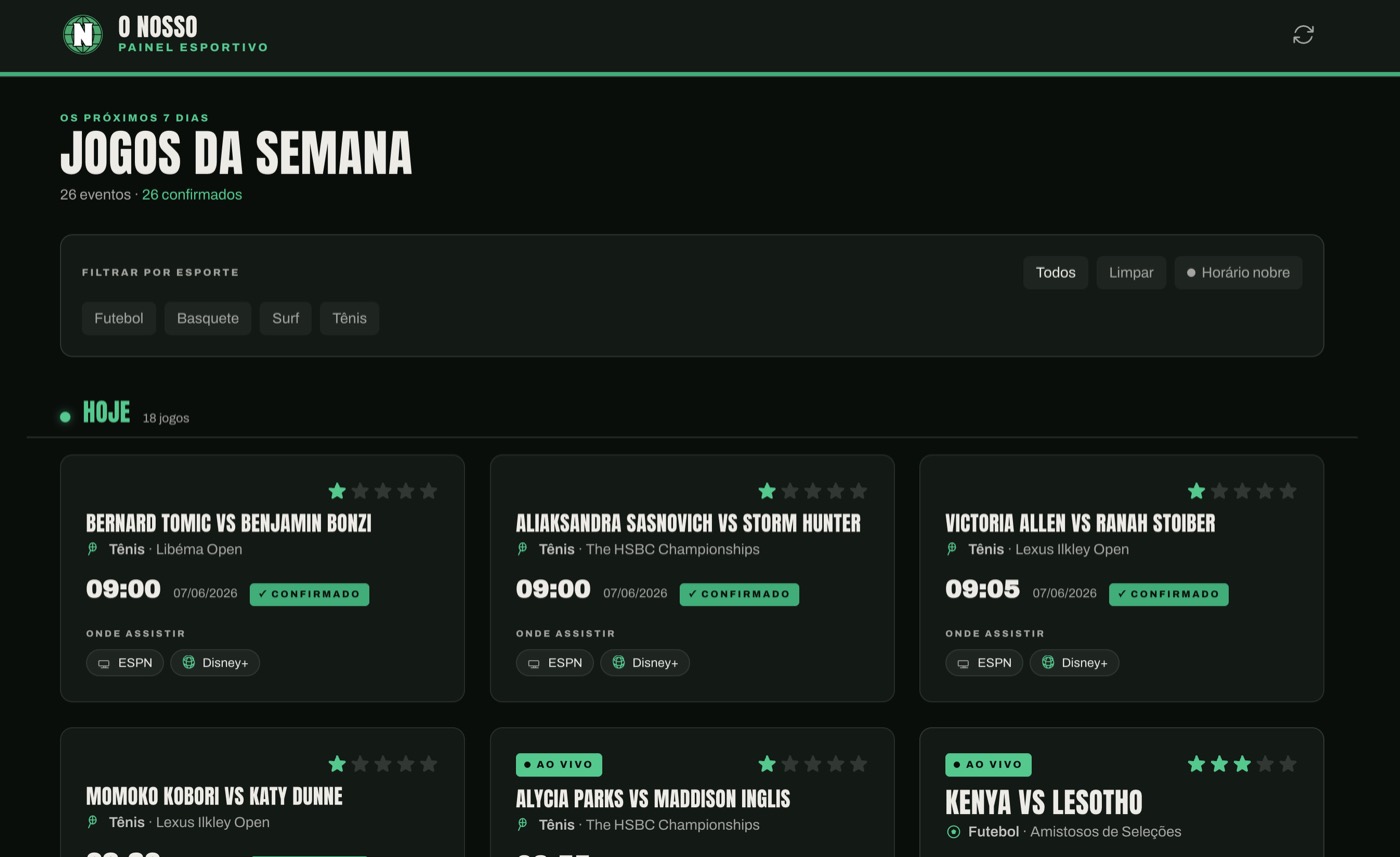Rate Parks vs Inglis second star
Screen dimensions: 1400x857
tap(790, 764)
